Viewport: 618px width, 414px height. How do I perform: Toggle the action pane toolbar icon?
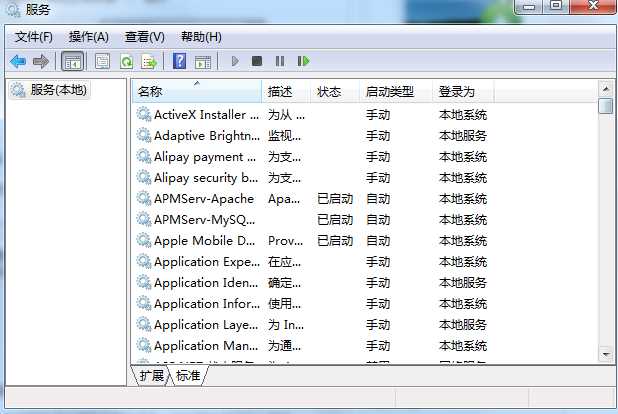(x=203, y=62)
